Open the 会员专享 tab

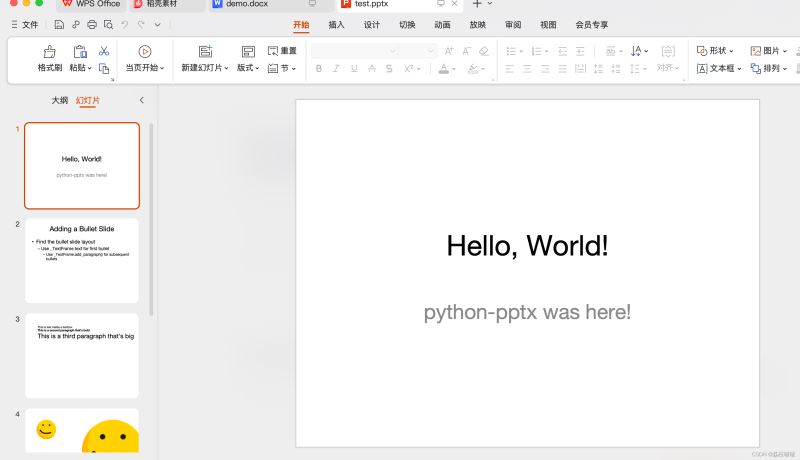591,24
